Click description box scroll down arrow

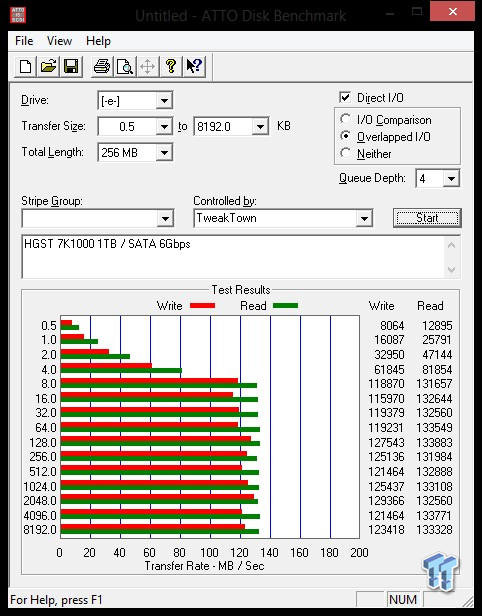pos(451,270)
